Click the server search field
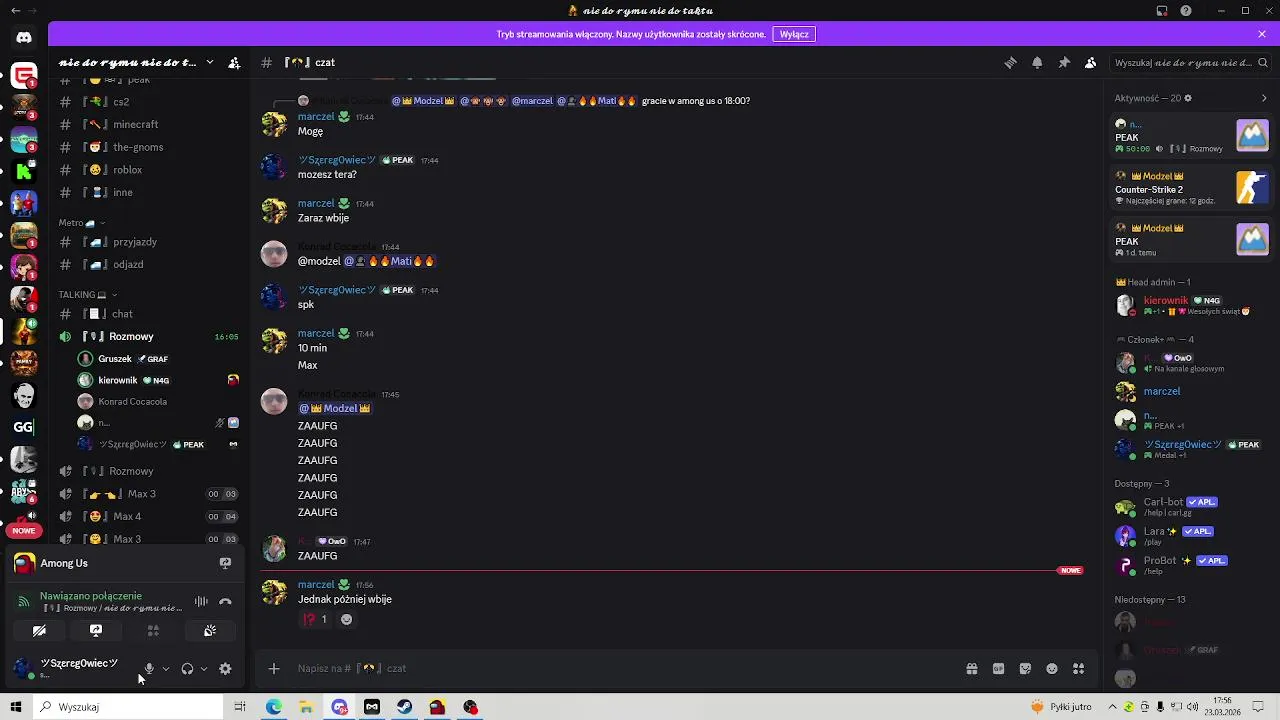1280x720 pixels. (1188, 63)
